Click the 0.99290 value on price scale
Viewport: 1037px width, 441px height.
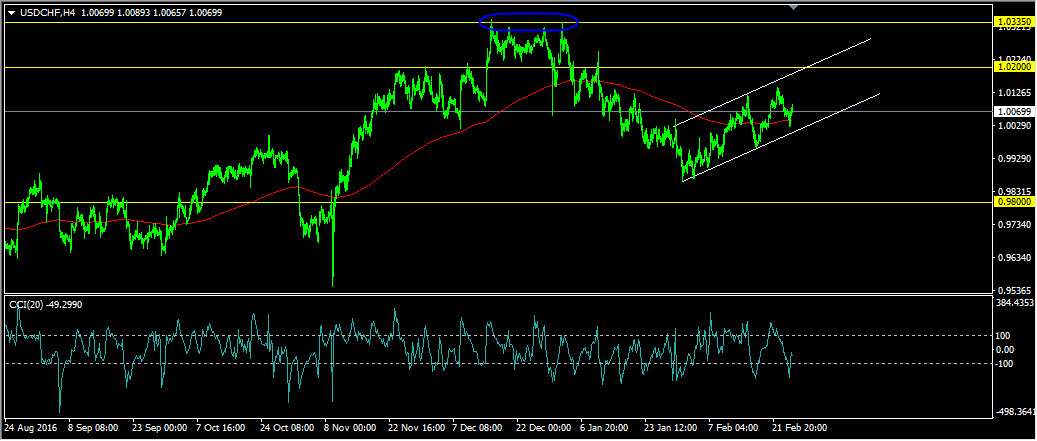(1013, 159)
